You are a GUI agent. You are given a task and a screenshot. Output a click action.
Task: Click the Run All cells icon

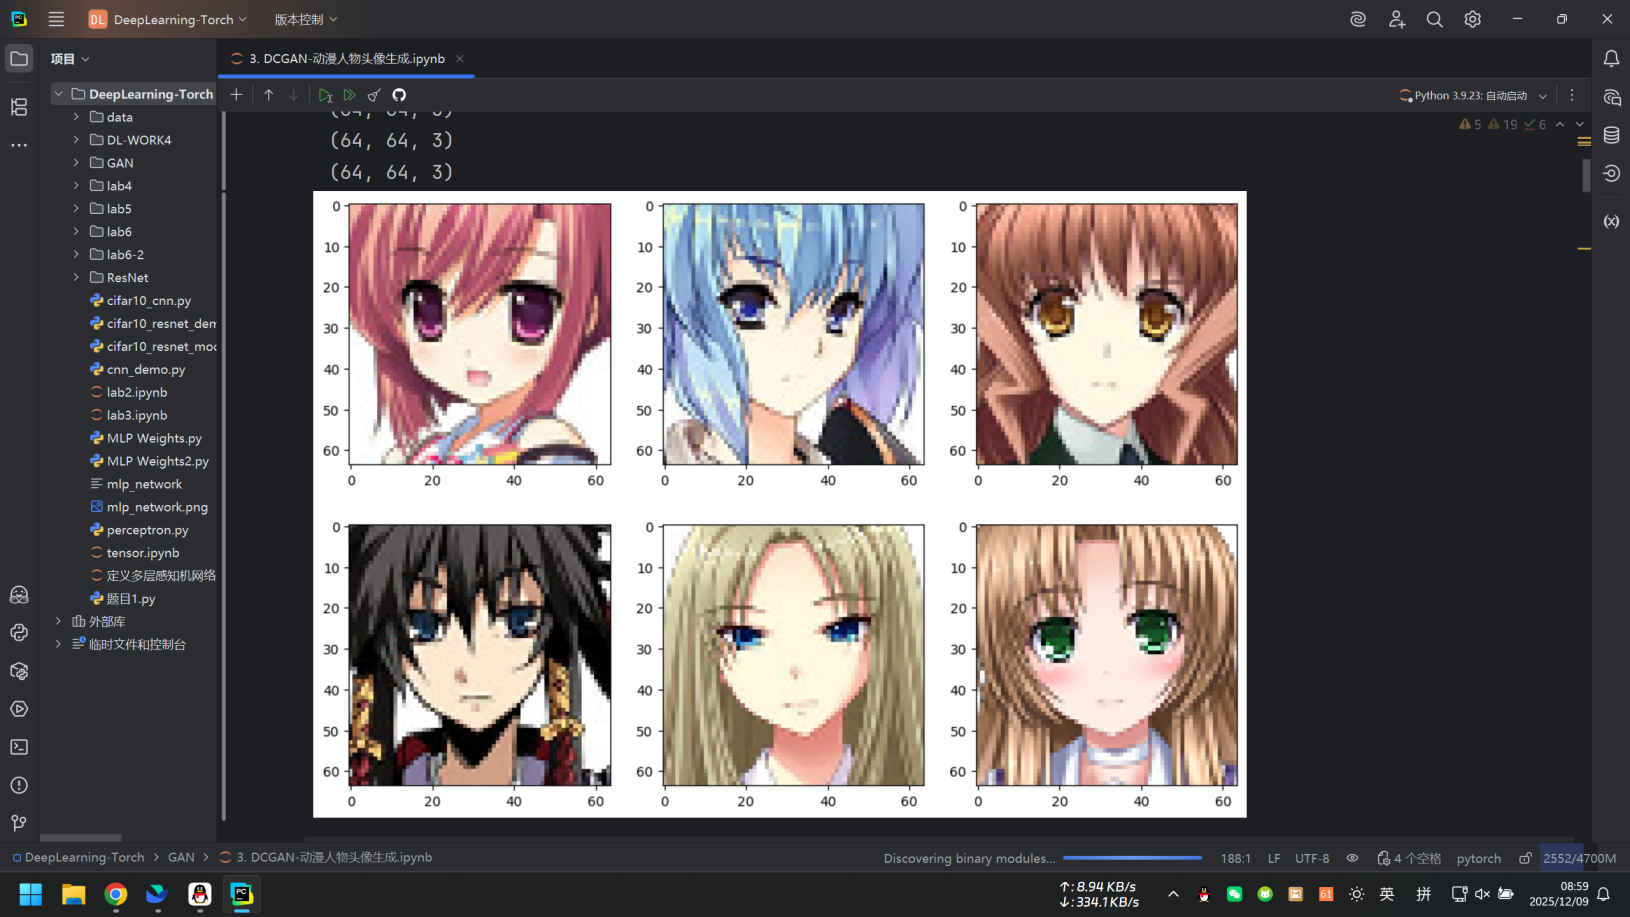(x=349, y=95)
